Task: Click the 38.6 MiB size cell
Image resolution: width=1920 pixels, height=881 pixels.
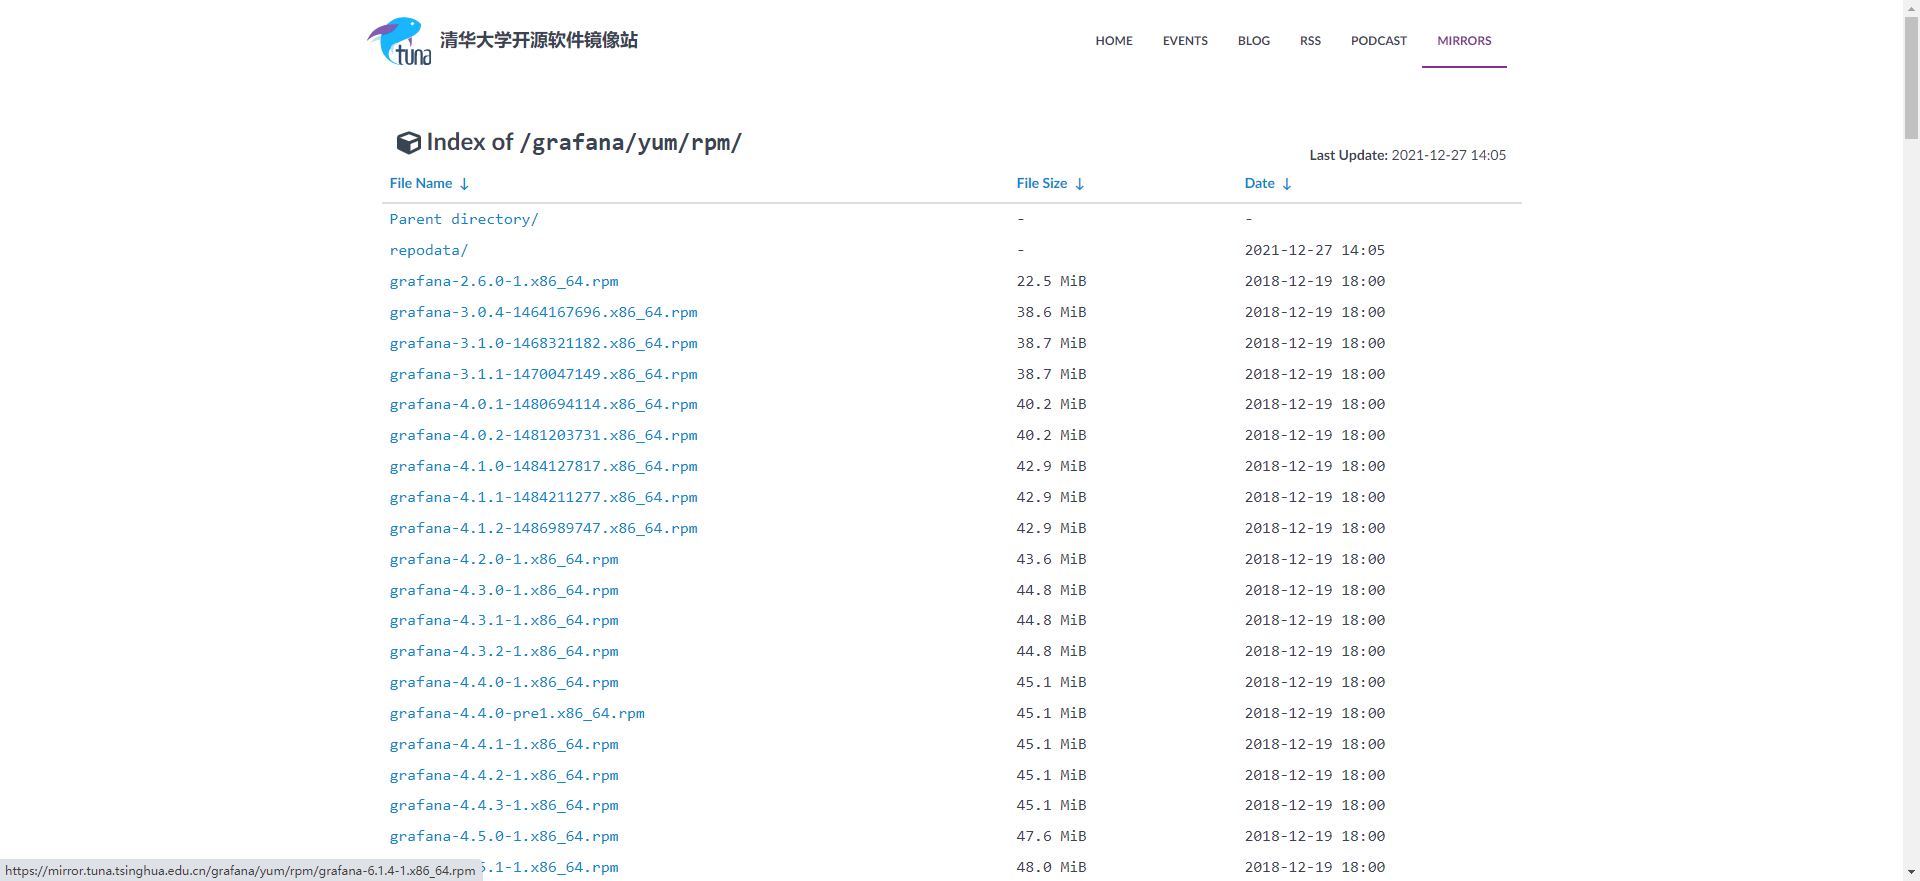Action: (x=1051, y=312)
